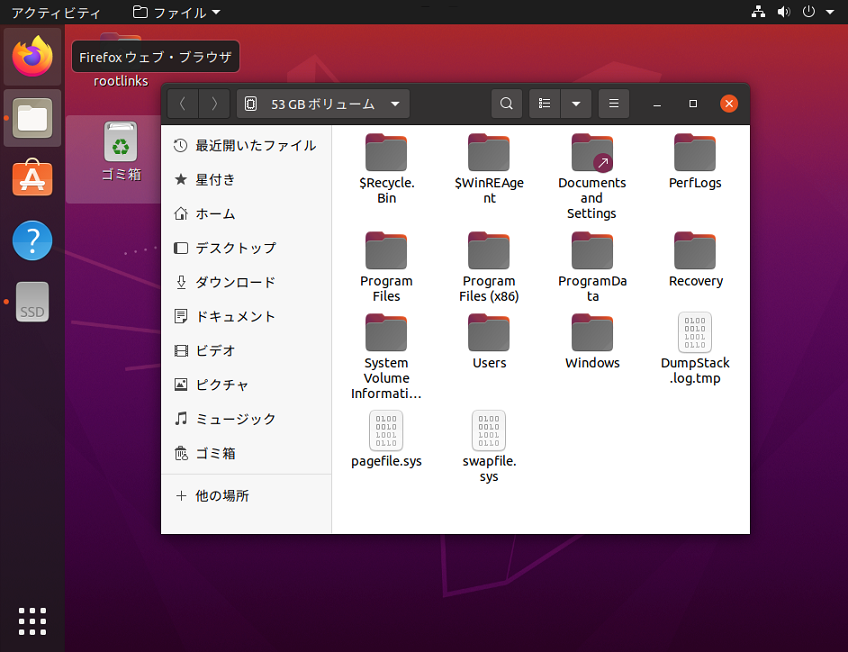
Task: Open Ubuntu Software from the dock
Action: pos(32,179)
